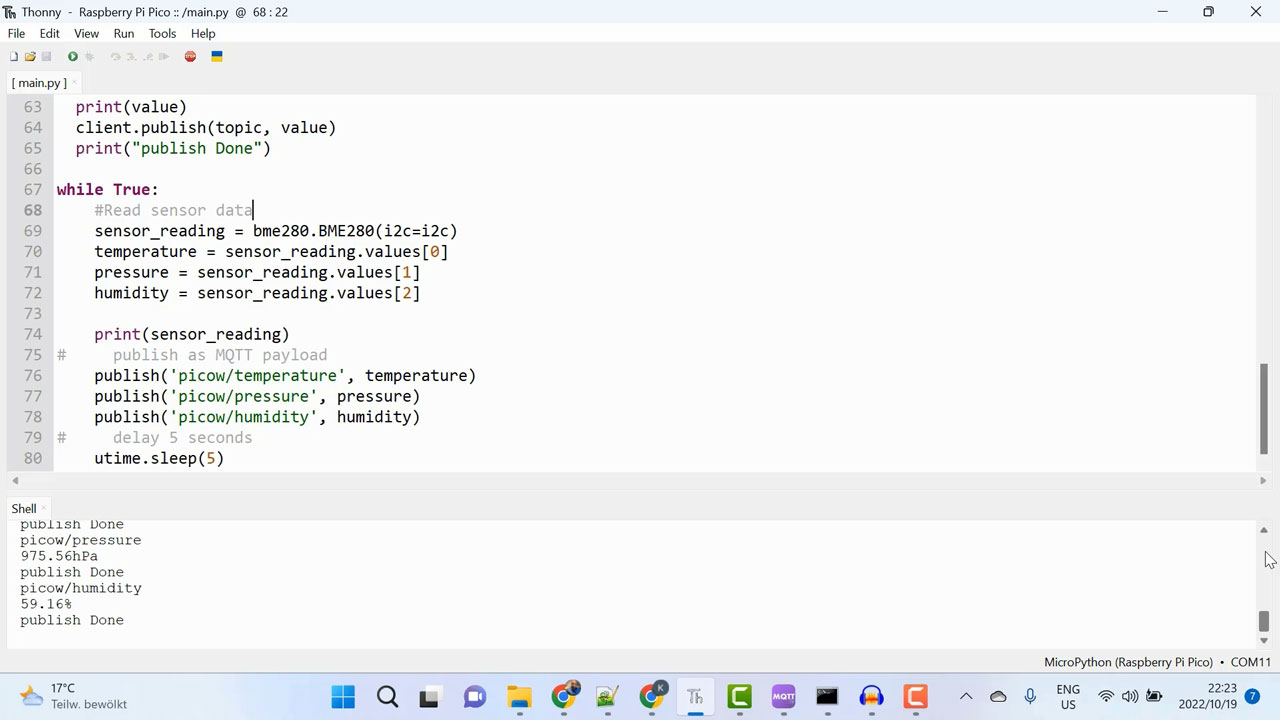Open the orange Camtasia recorder taskbar icon
The height and width of the screenshot is (720, 1280).
(915, 696)
